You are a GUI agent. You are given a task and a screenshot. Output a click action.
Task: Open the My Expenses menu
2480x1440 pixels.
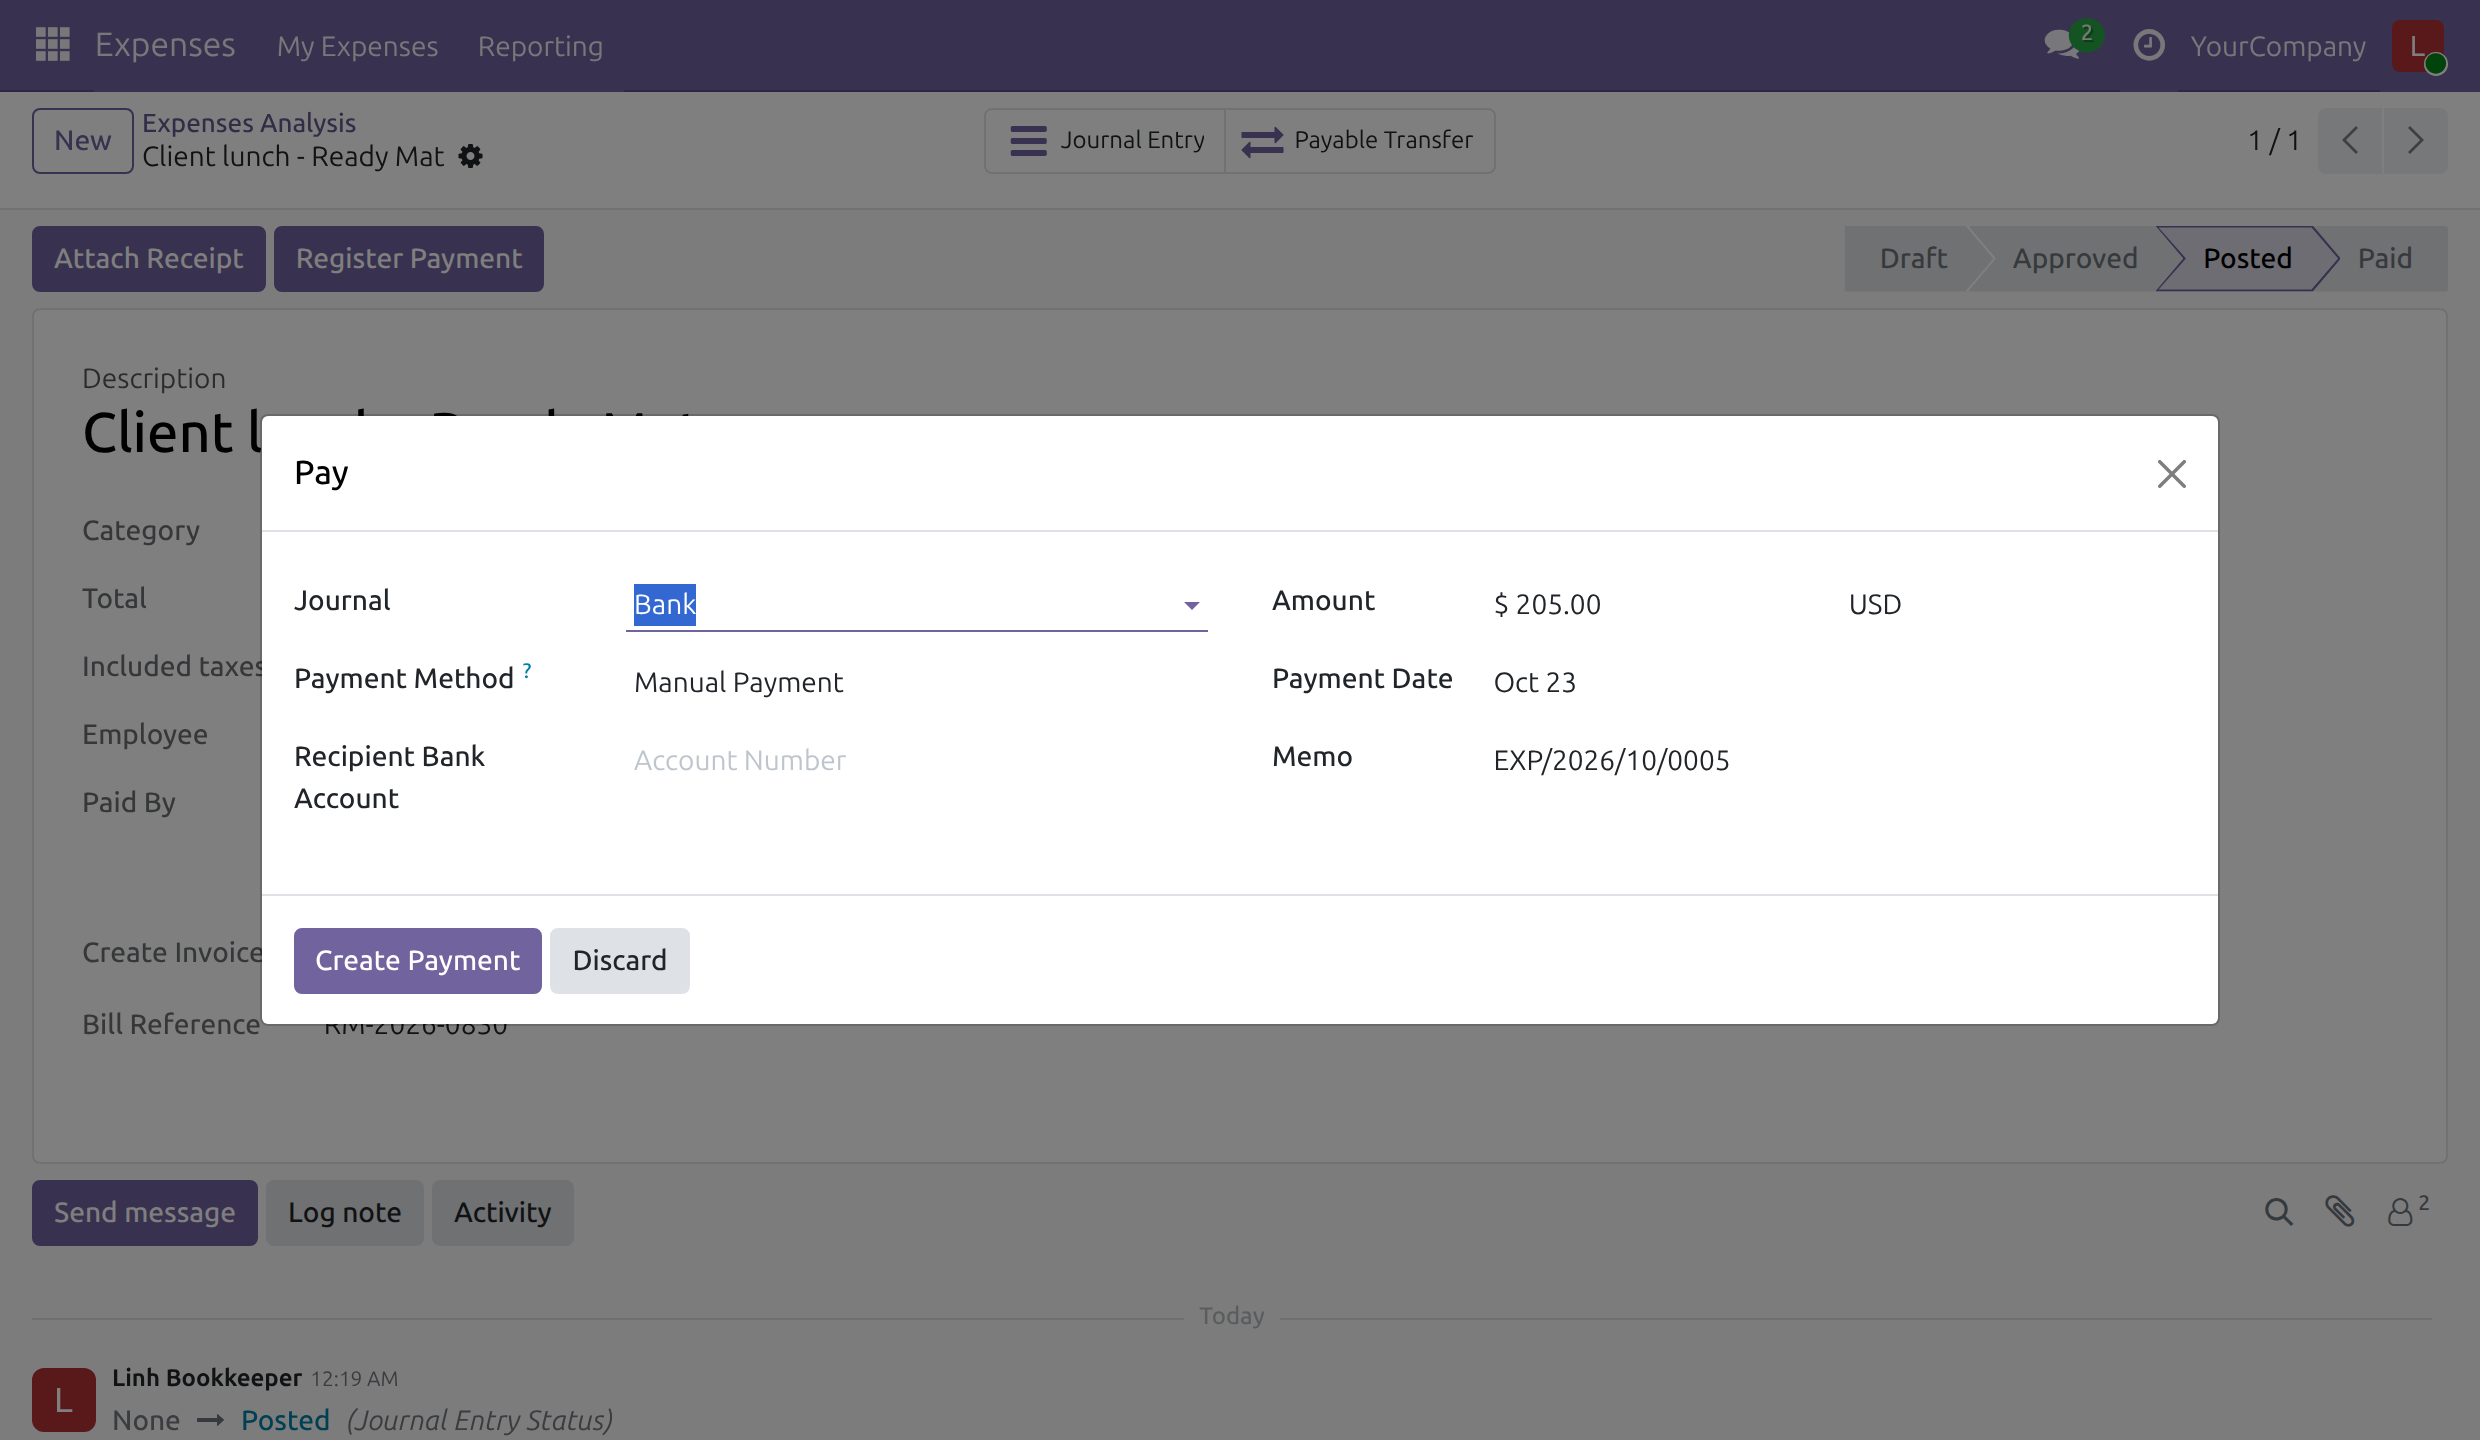357,46
